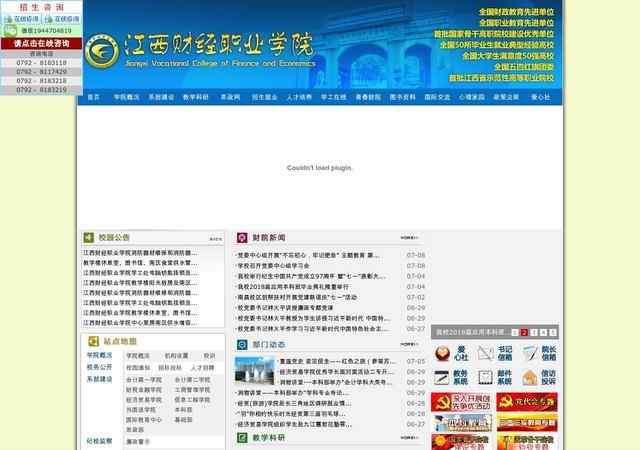Open 青春财院 in the navigation bar
The height and width of the screenshot is (450, 640).
tap(368, 97)
